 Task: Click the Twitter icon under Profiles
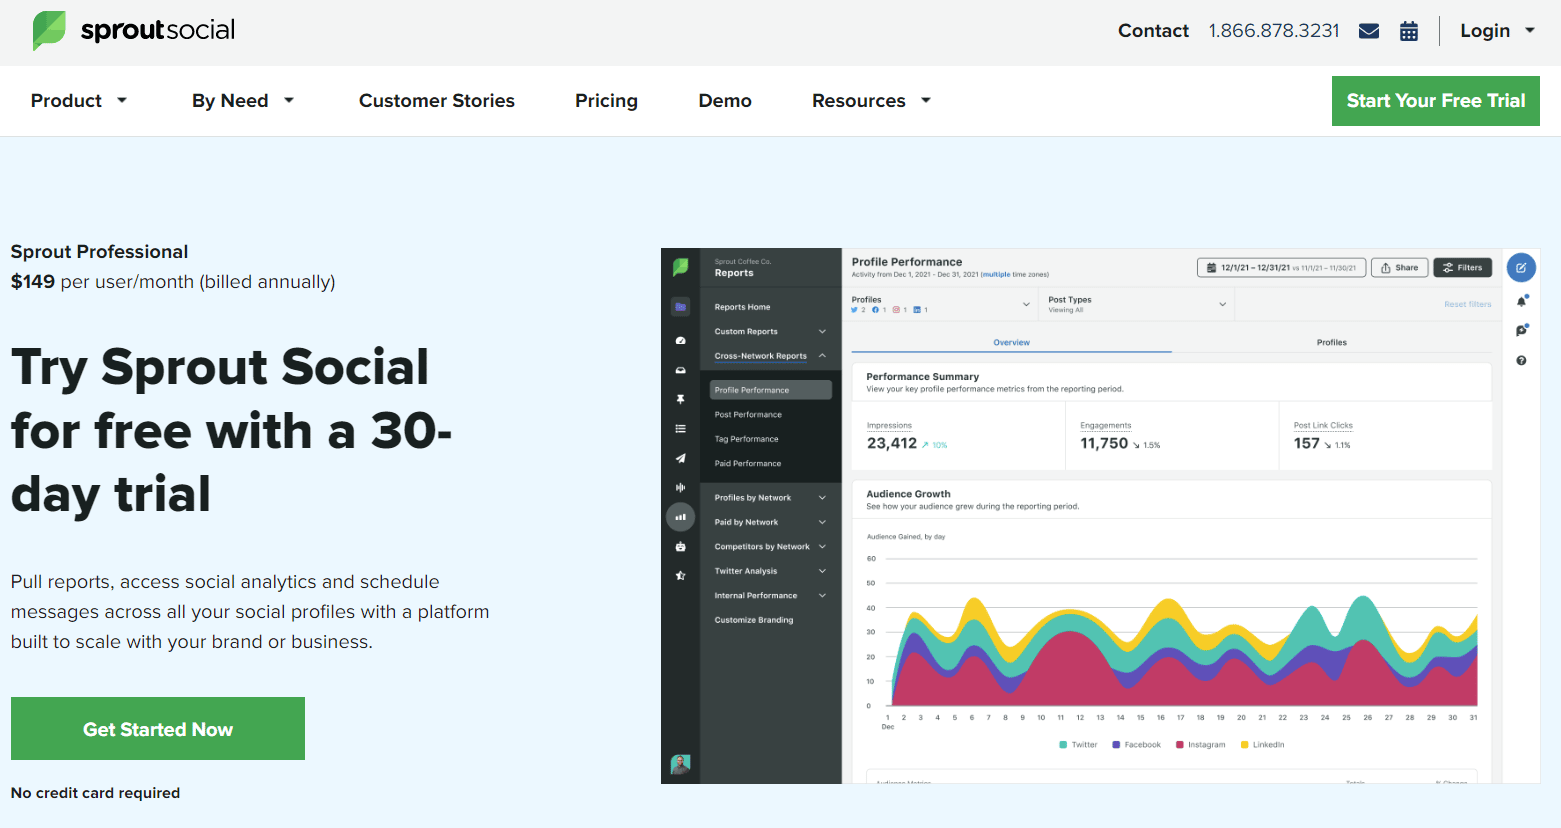pos(854,310)
